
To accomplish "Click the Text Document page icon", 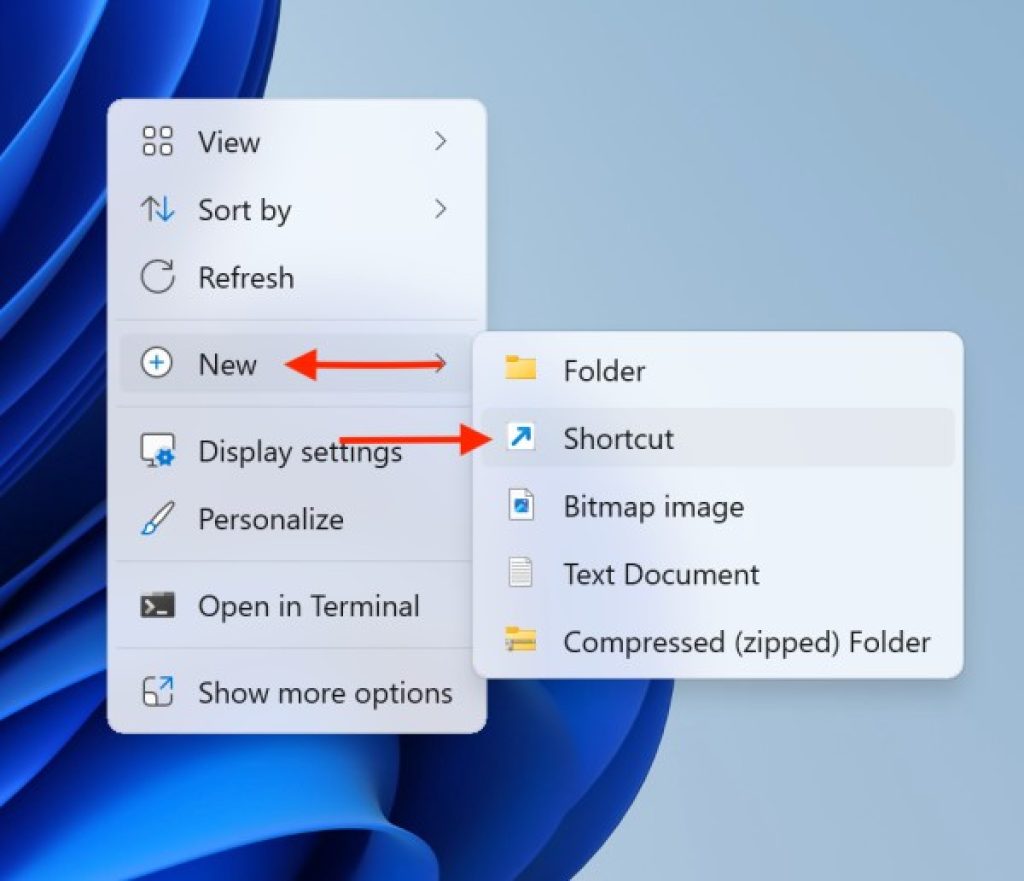I will [x=522, y=574].
